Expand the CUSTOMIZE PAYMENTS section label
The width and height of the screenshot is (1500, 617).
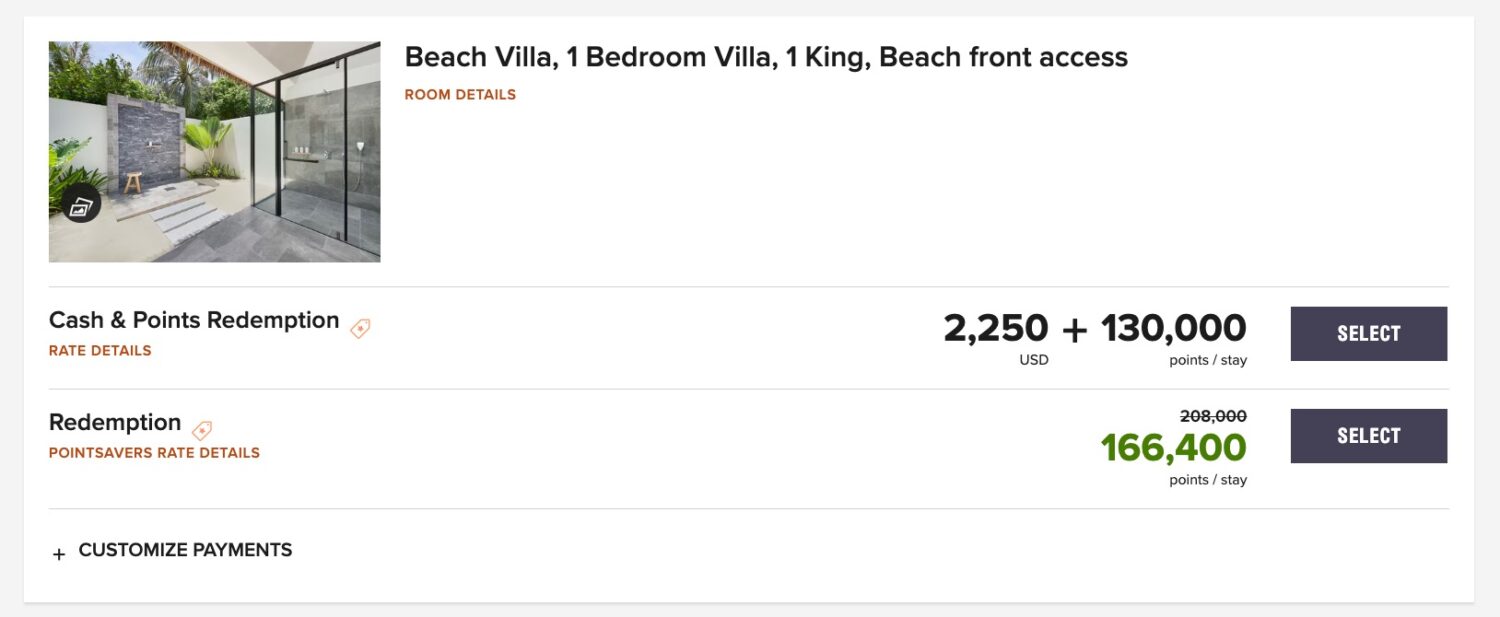click(x=185, y=550)
